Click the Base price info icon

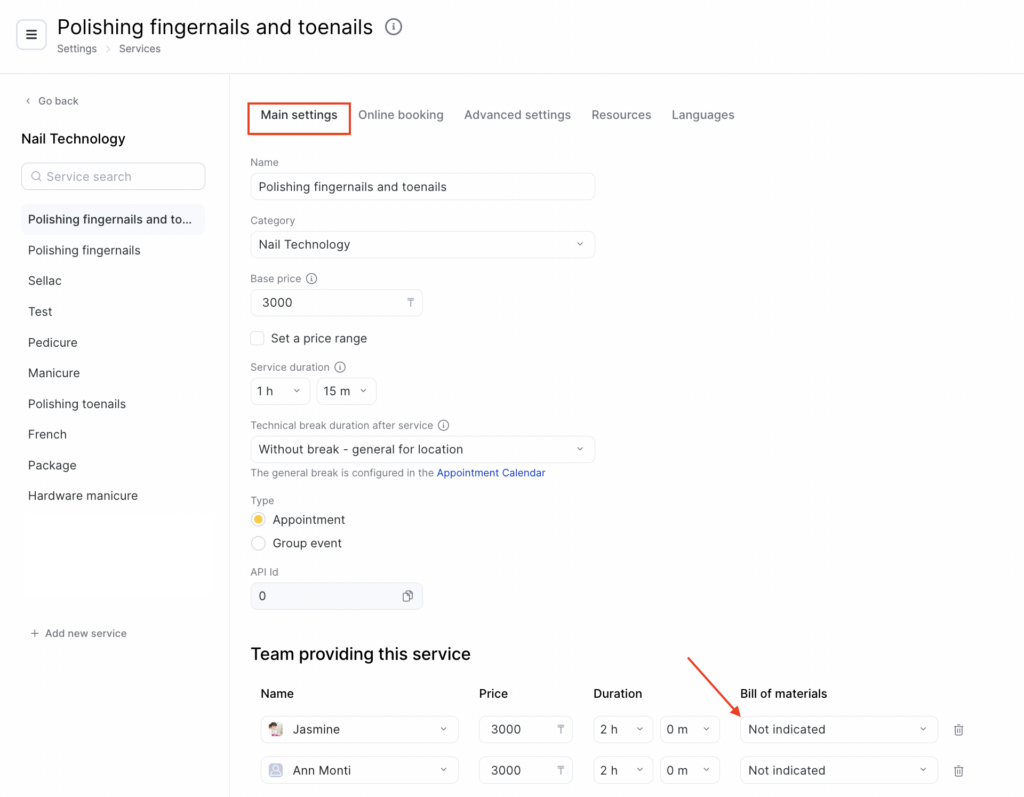pyautogui.click(x=311, y=279)
